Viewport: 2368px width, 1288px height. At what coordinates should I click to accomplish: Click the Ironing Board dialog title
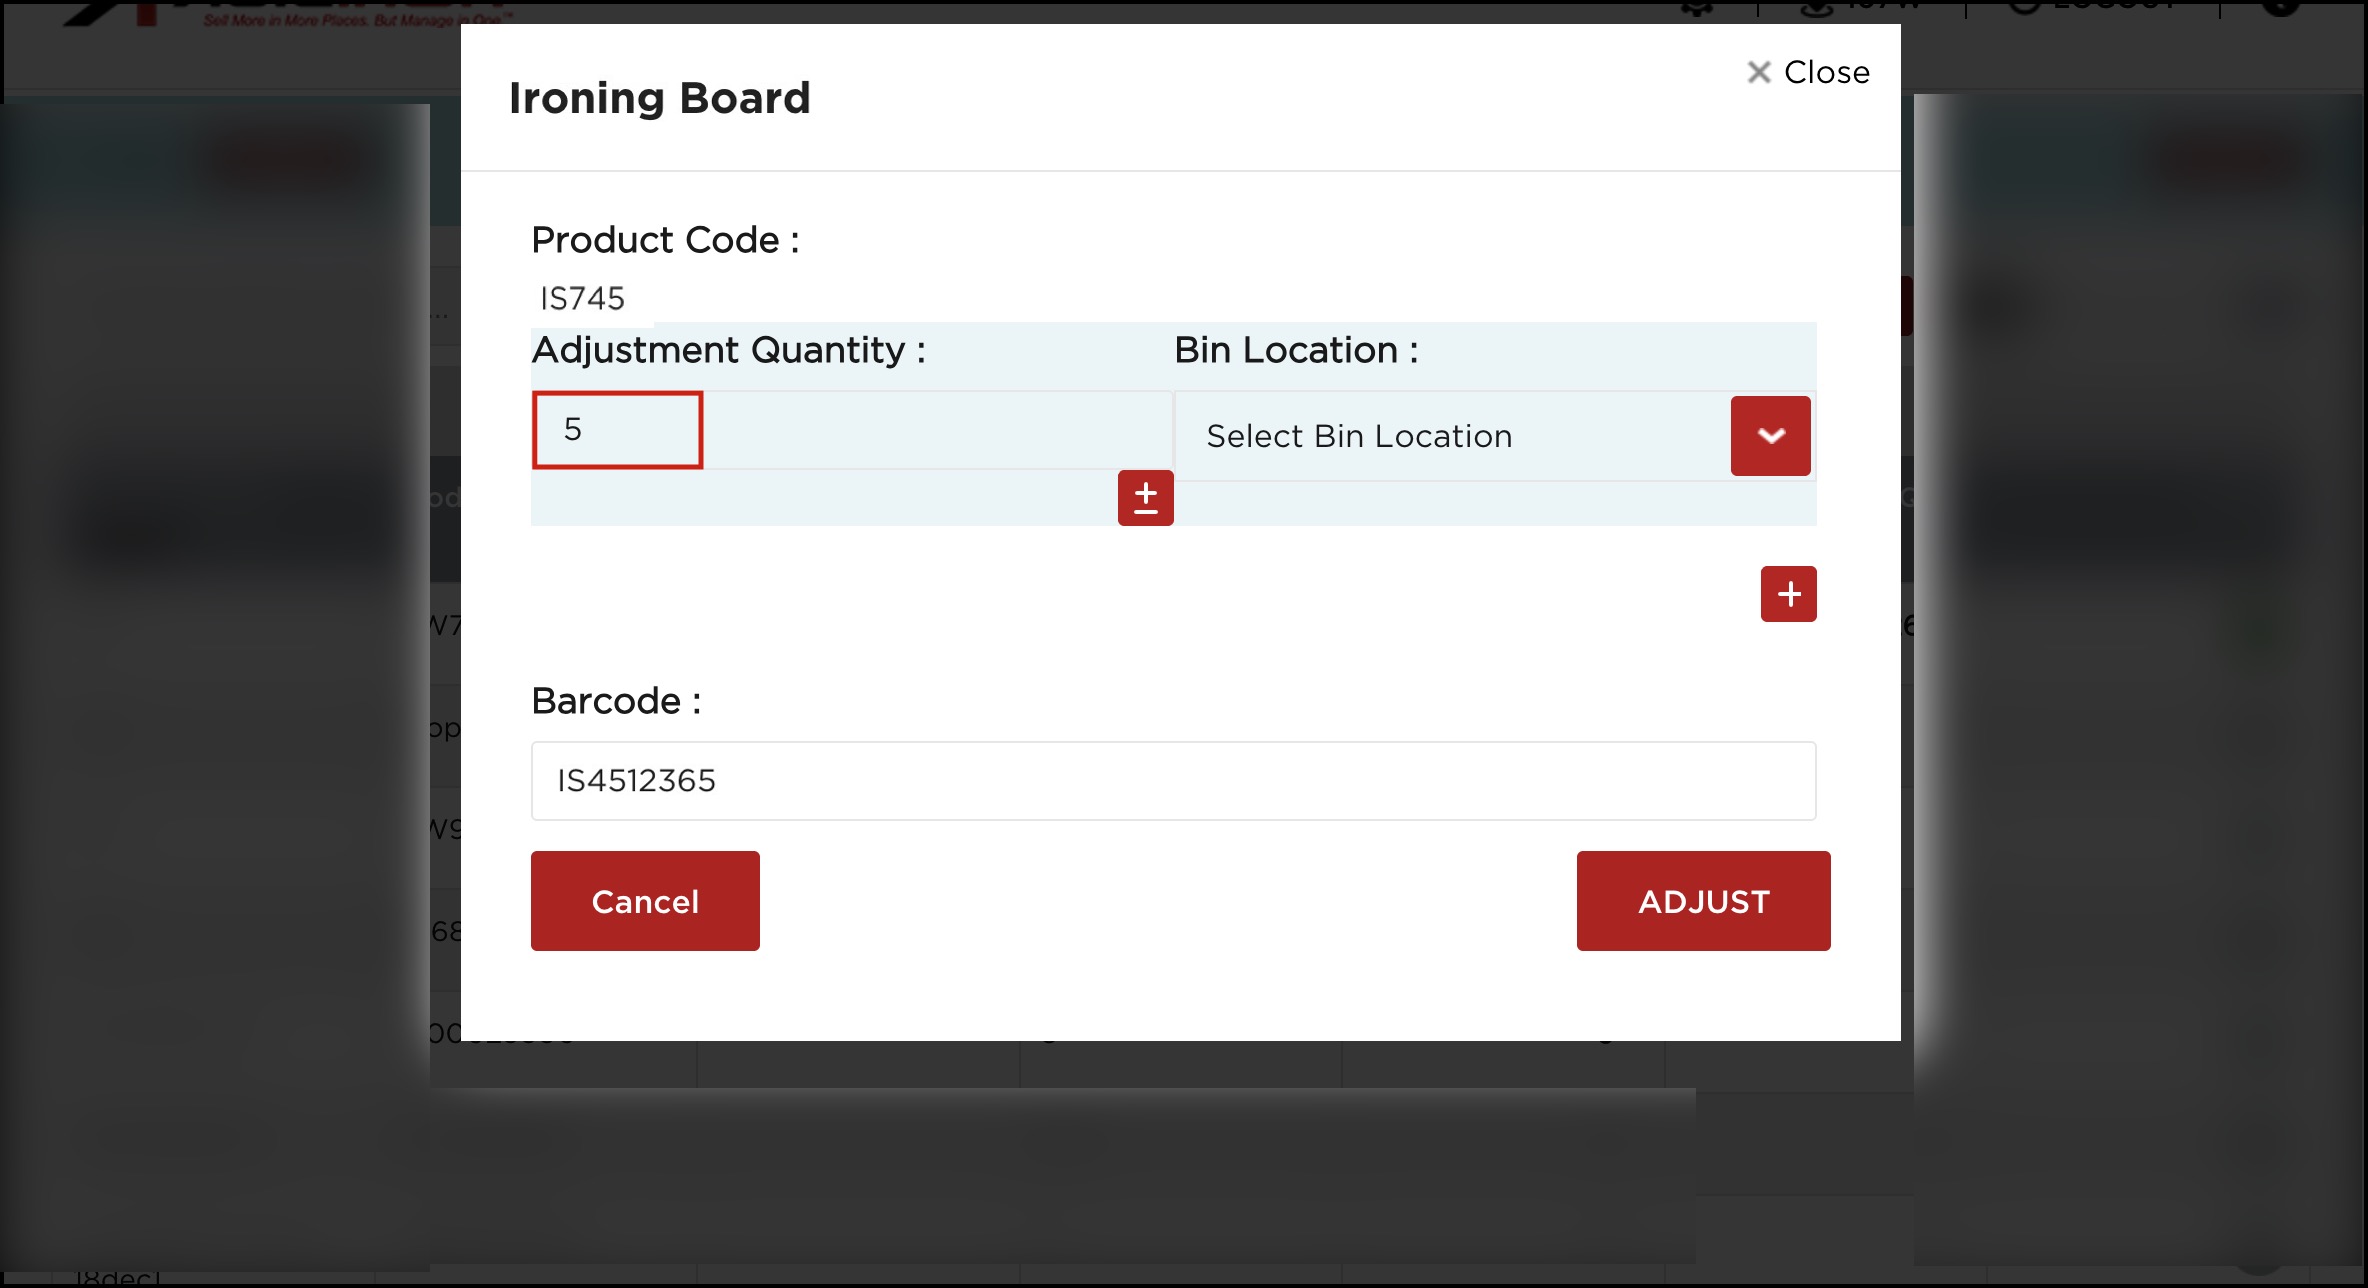[659, 98]
